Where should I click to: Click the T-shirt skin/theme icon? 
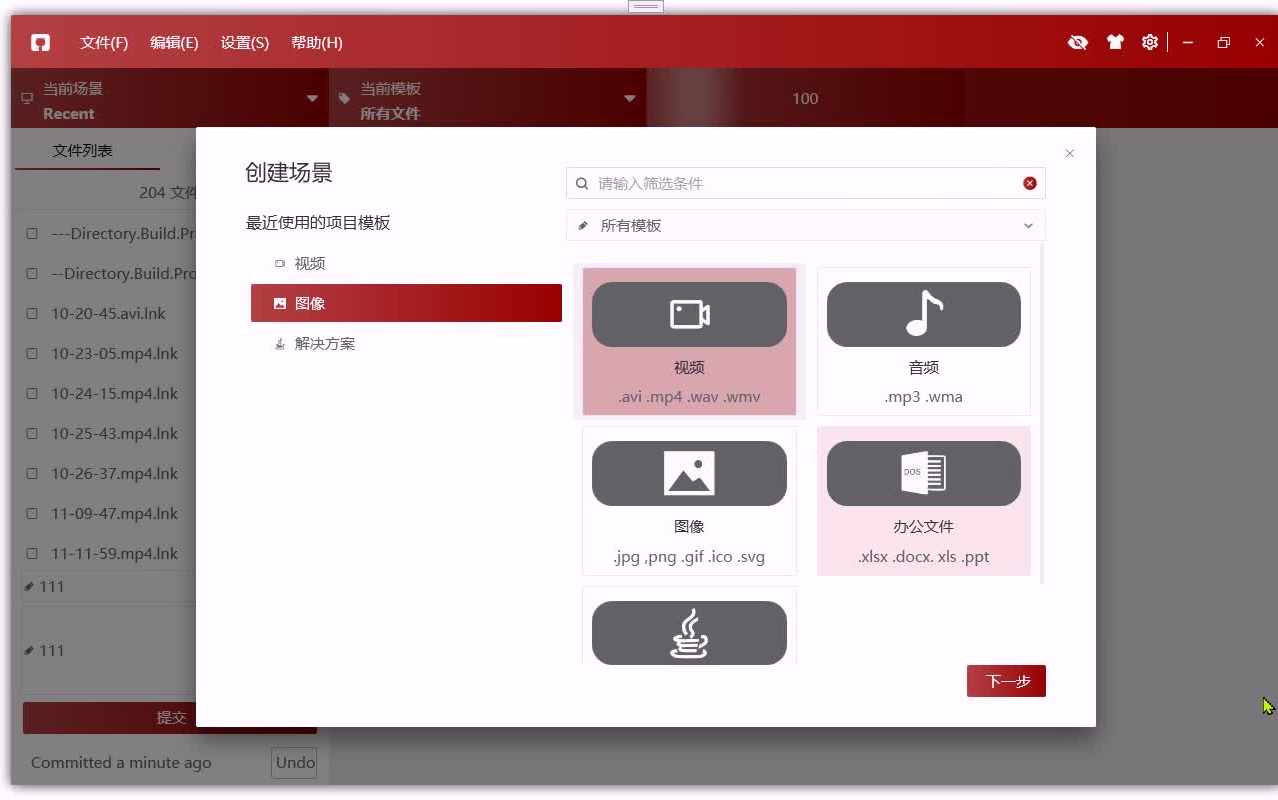(1115, 42)
